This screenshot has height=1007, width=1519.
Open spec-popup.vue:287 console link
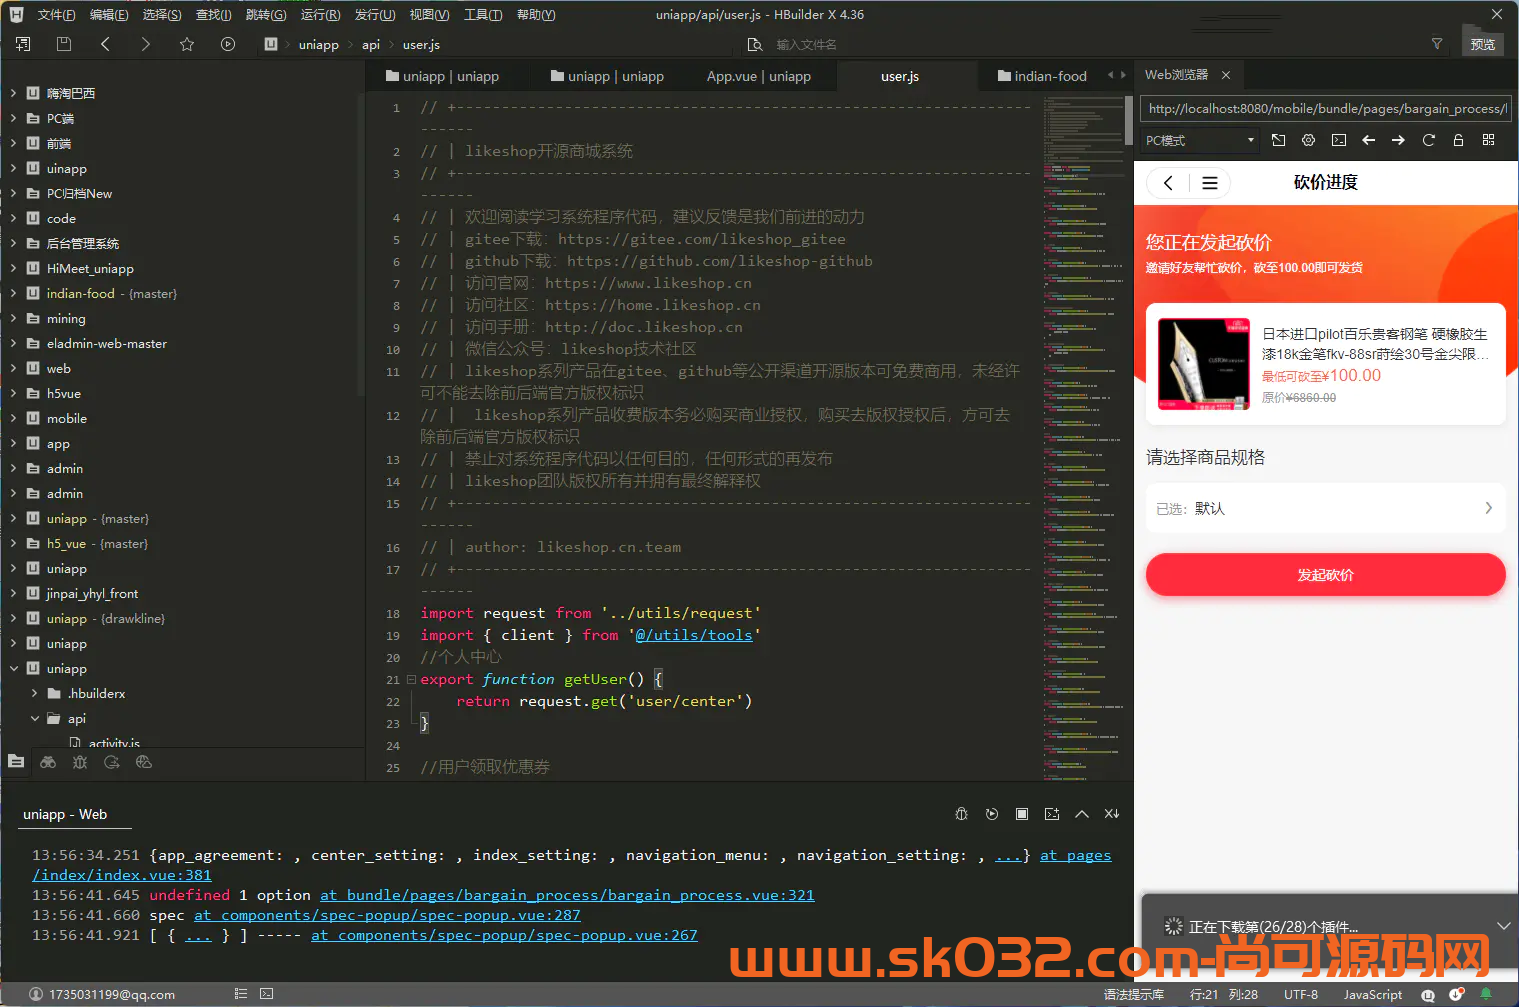[x=387, y=915]
